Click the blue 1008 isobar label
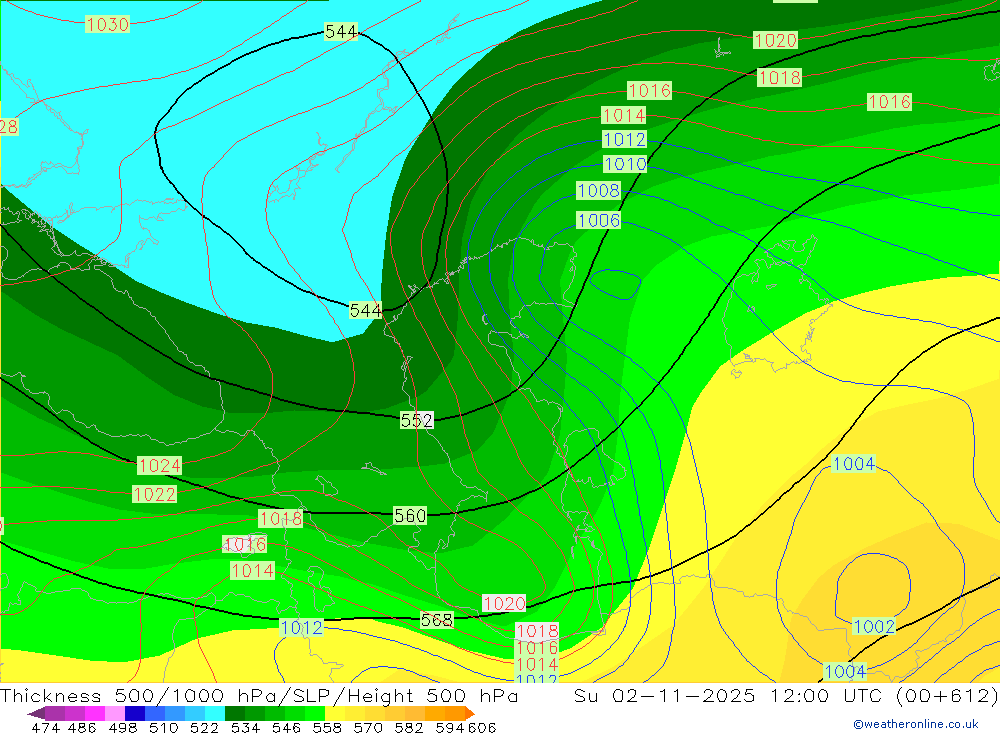The image size is (1000, 733). [x=598, y=190]
